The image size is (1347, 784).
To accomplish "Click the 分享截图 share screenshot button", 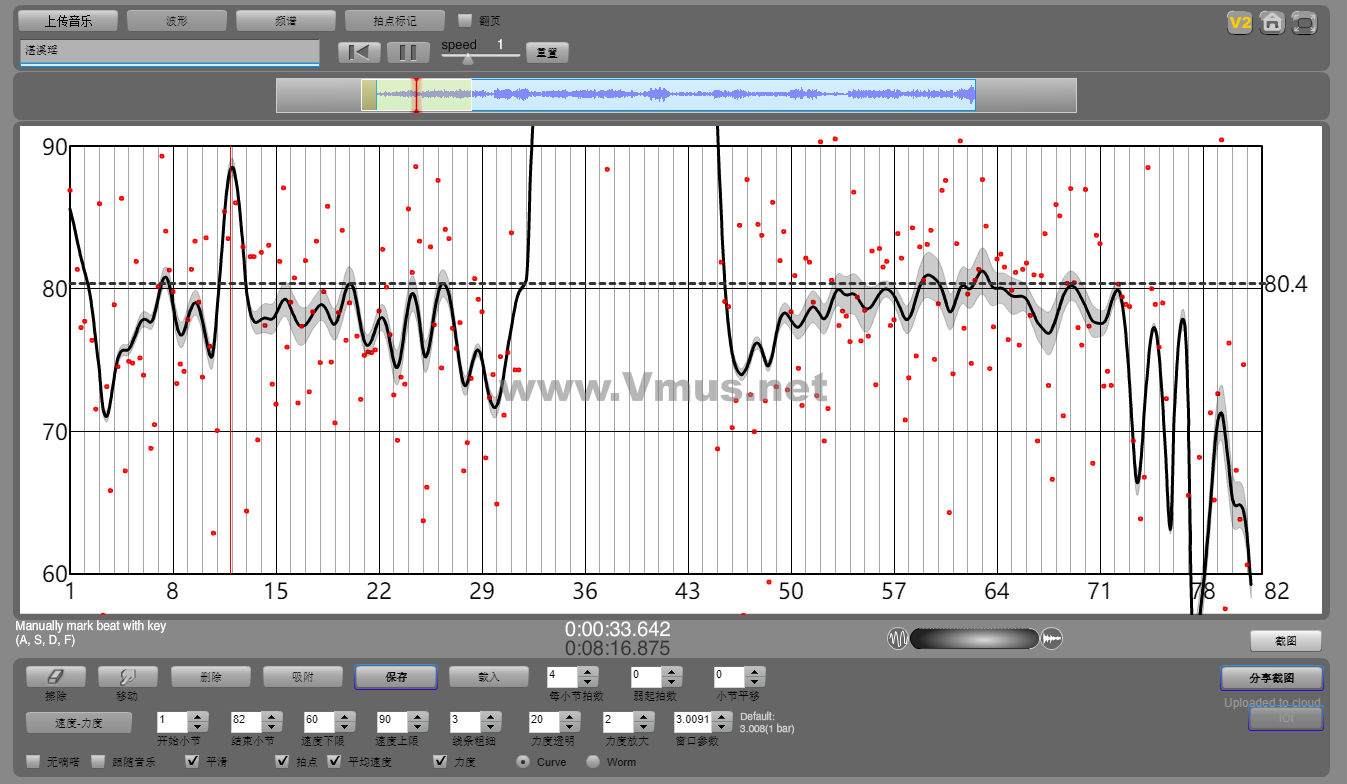I will pyautogui.click(x=1271, y=678).
